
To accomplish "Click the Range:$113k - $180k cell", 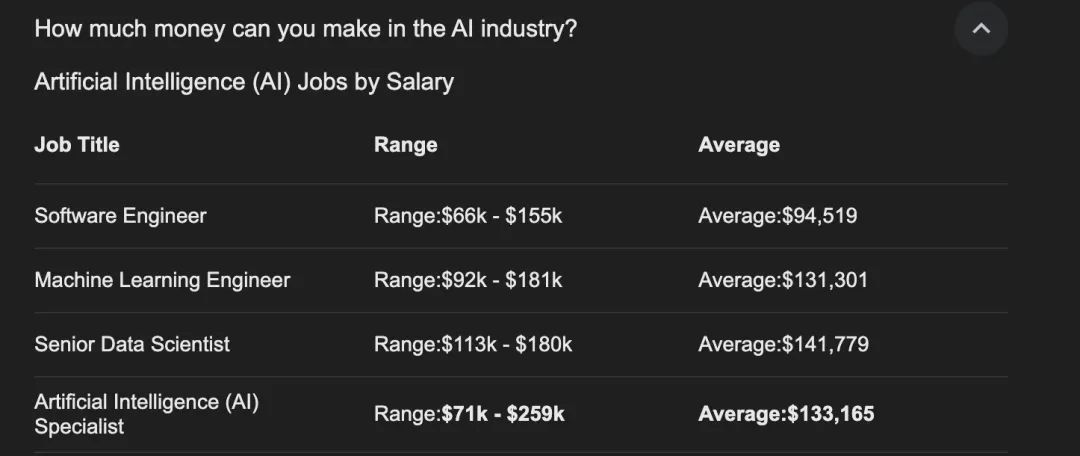I will tap(473, 344).
